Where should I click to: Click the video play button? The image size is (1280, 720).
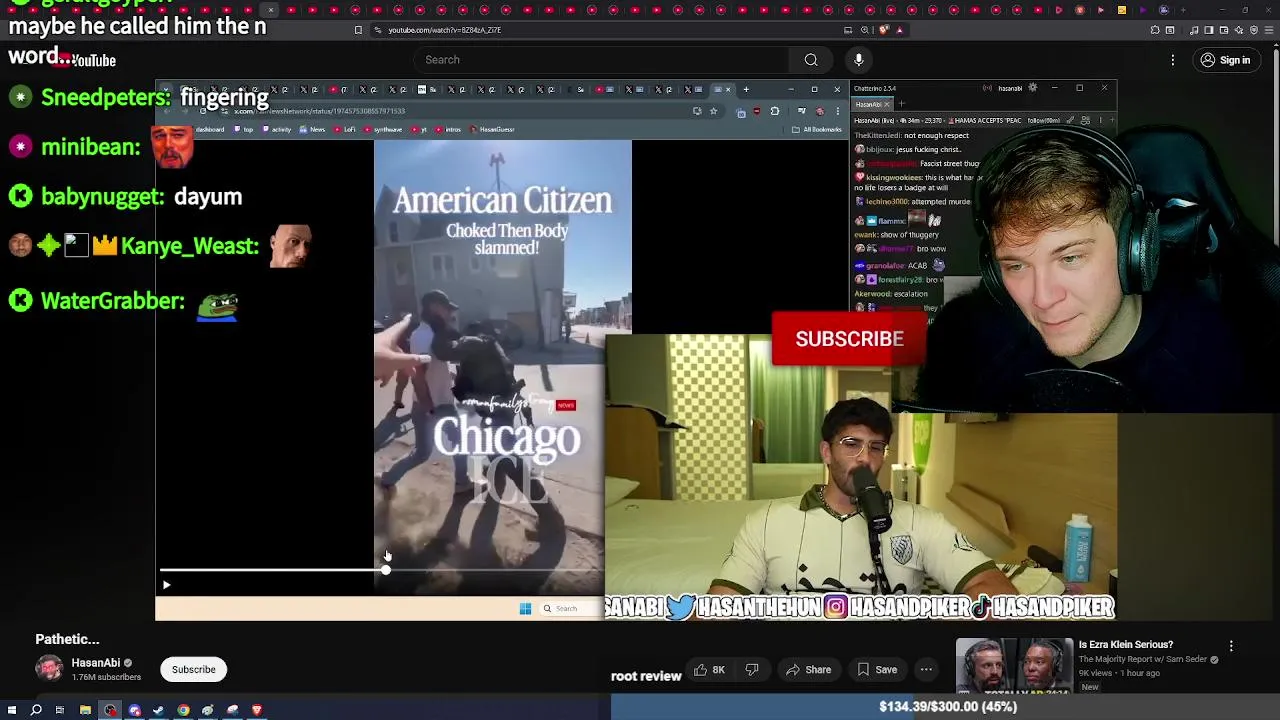click(x=166, y=585)
